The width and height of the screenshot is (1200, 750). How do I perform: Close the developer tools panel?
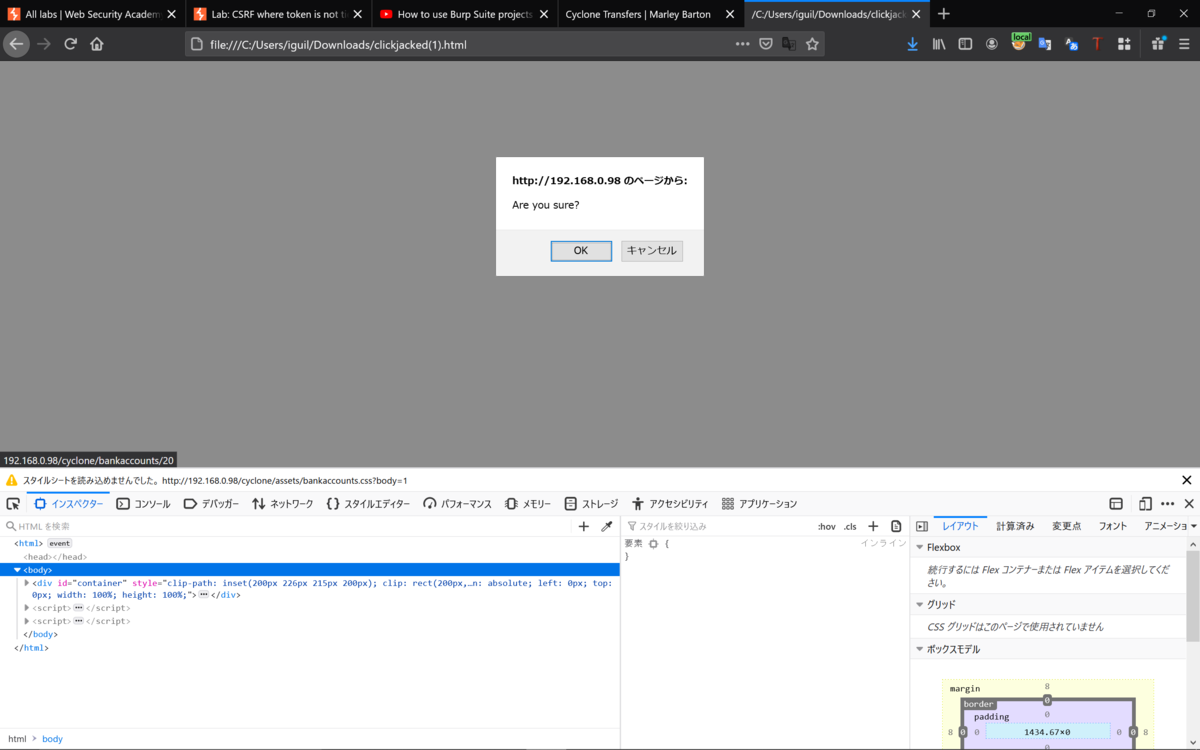[1189, 504]
